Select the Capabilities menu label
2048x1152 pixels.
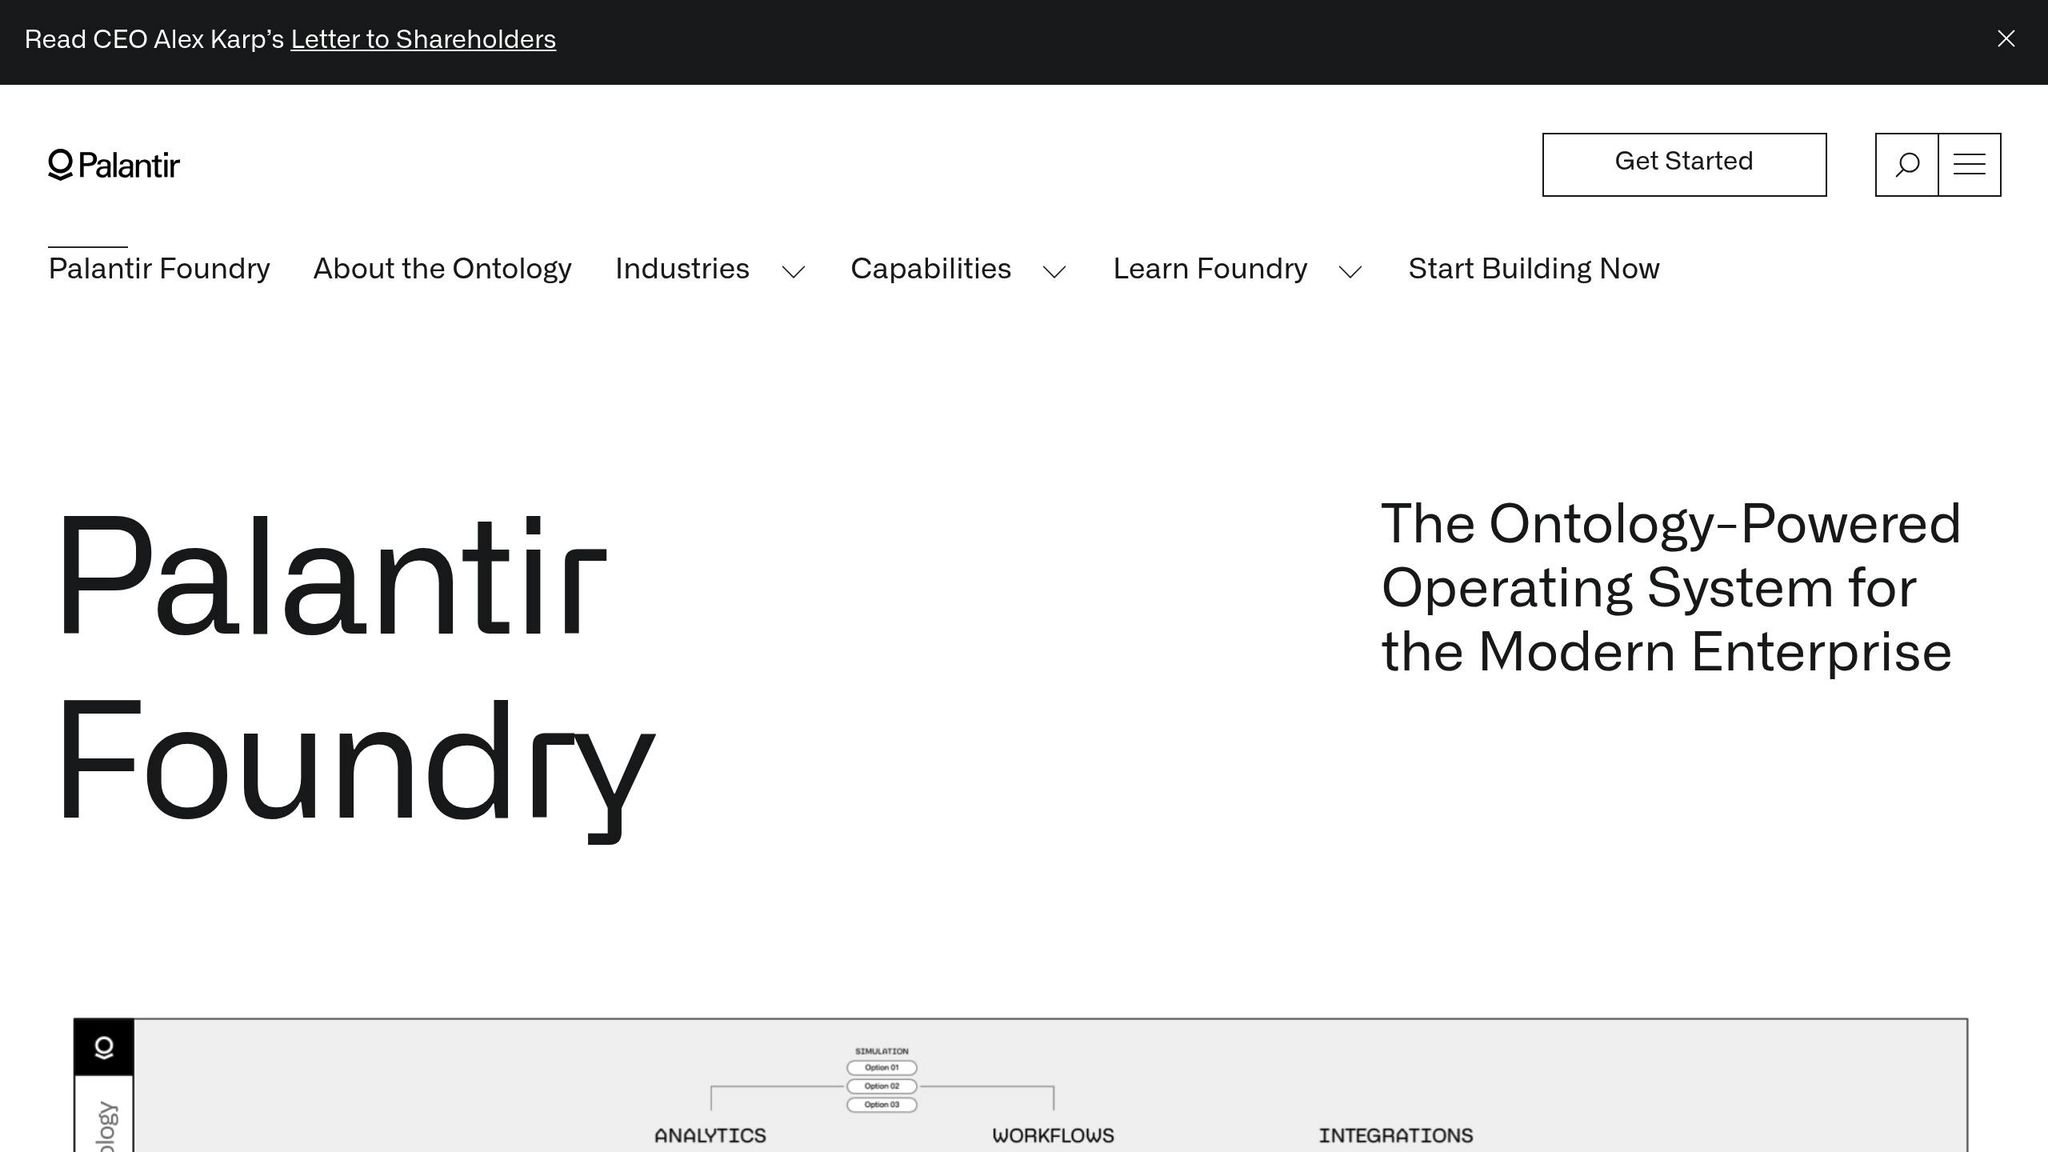931,269
